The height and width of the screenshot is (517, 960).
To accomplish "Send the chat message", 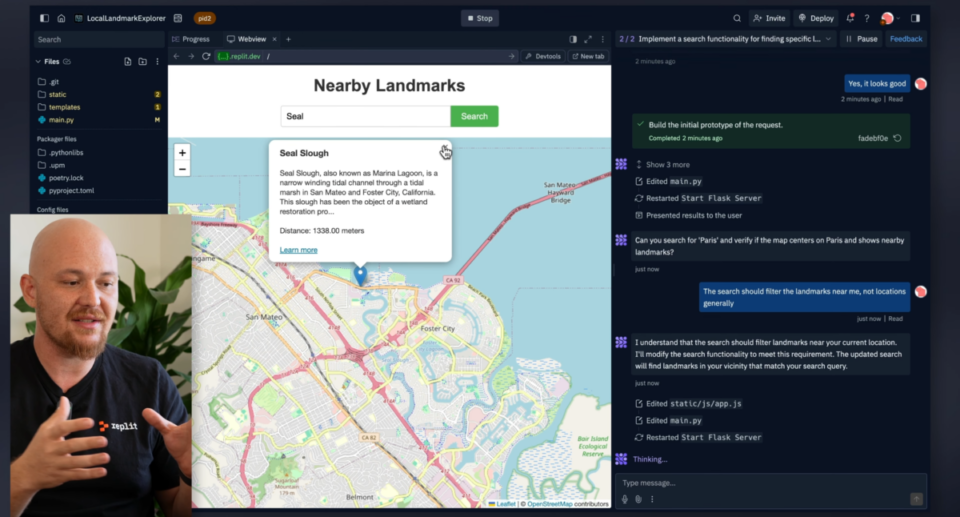I will point(916,499).
